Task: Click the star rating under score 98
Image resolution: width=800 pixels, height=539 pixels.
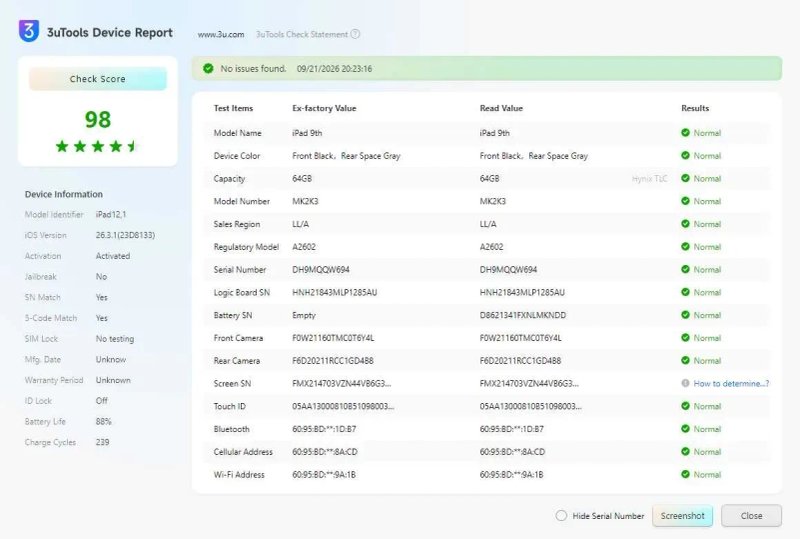Action: [x=97, y=146]
